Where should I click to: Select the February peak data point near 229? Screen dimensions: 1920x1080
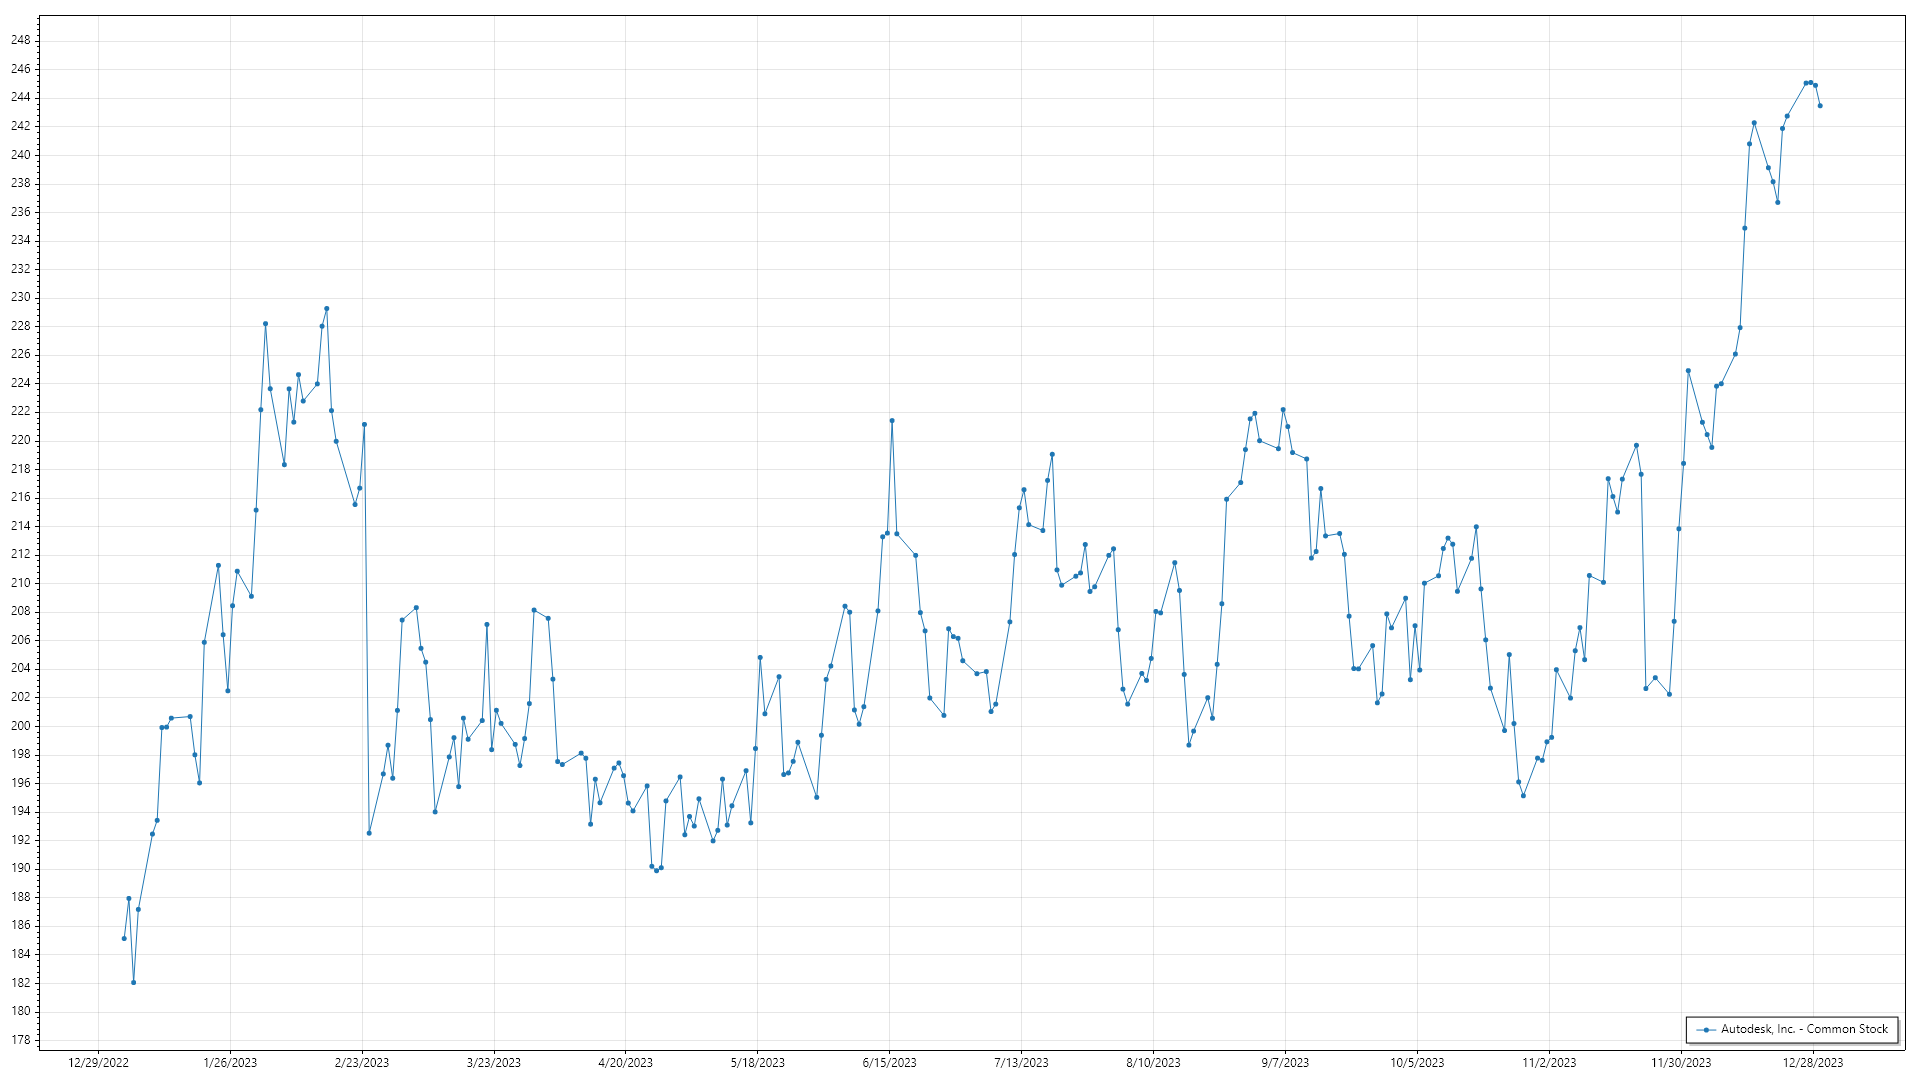tap(327, 309)
